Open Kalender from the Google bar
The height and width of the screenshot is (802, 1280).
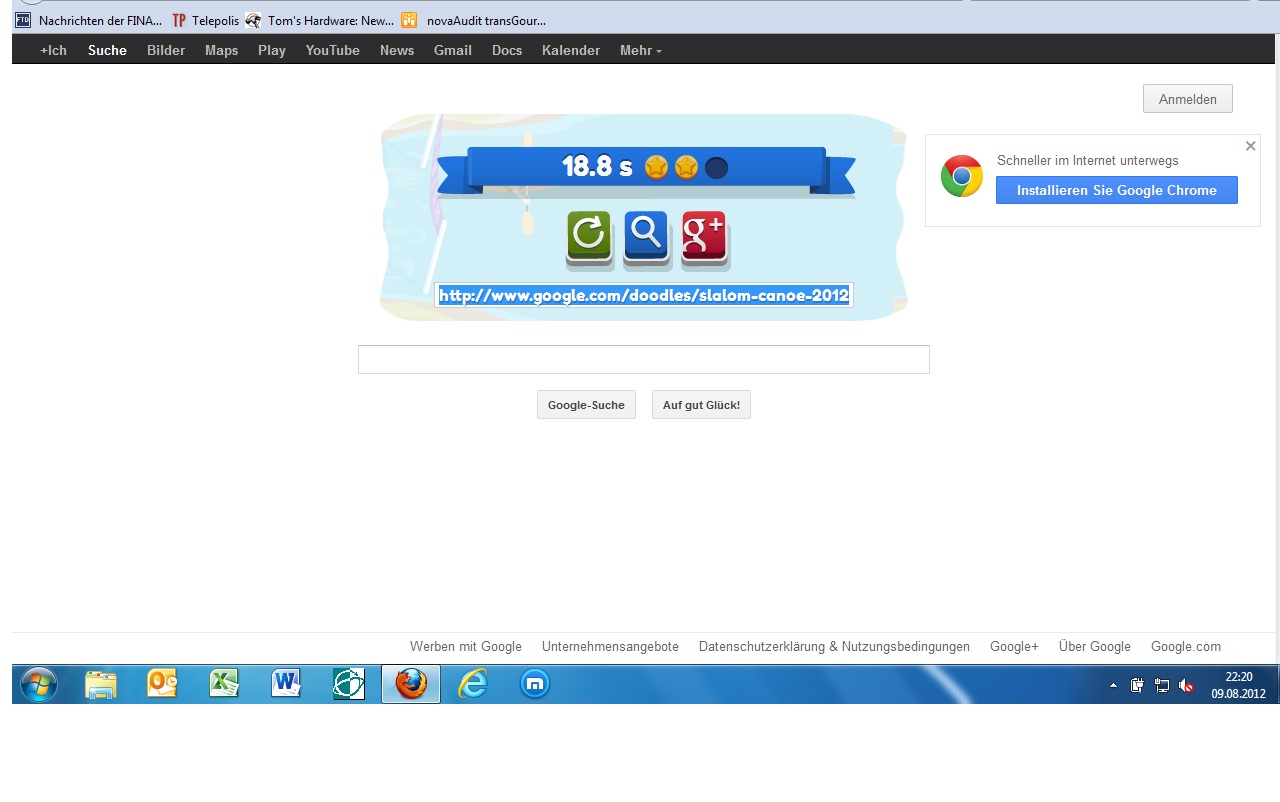571,50
